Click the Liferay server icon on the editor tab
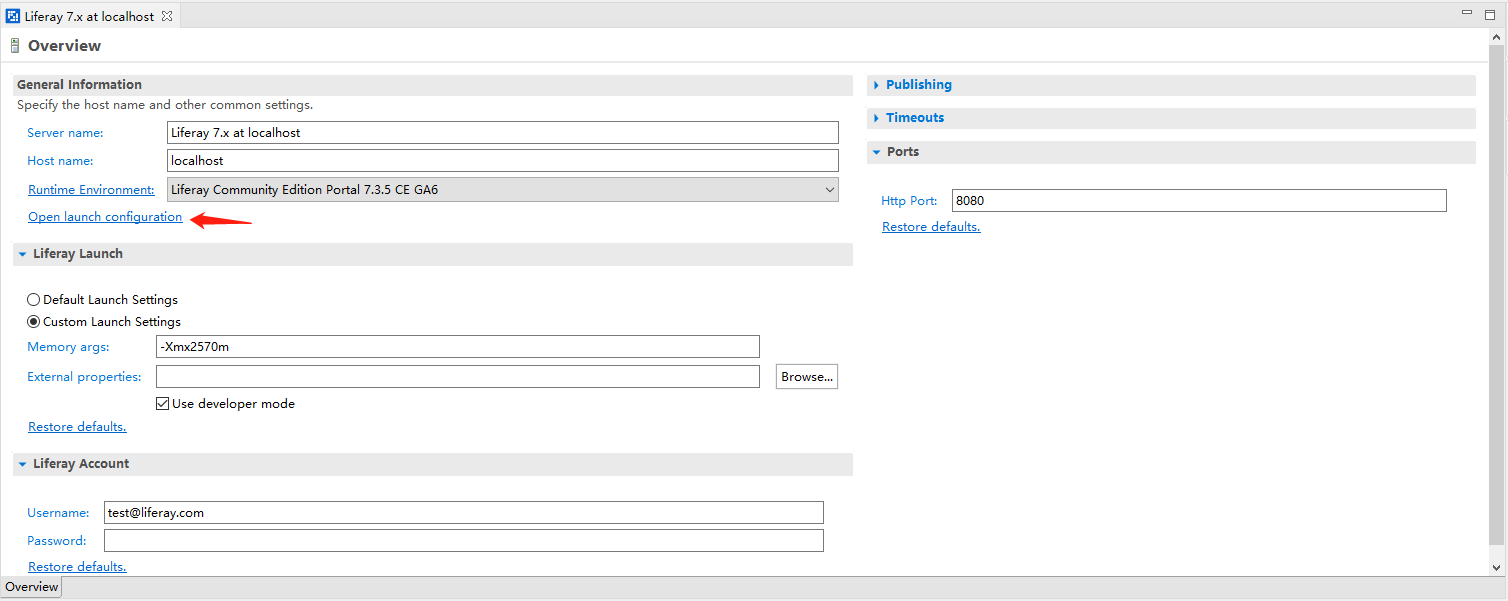Screen dimensions: 1508x601 pyautogui.click(x=13, y=17)
